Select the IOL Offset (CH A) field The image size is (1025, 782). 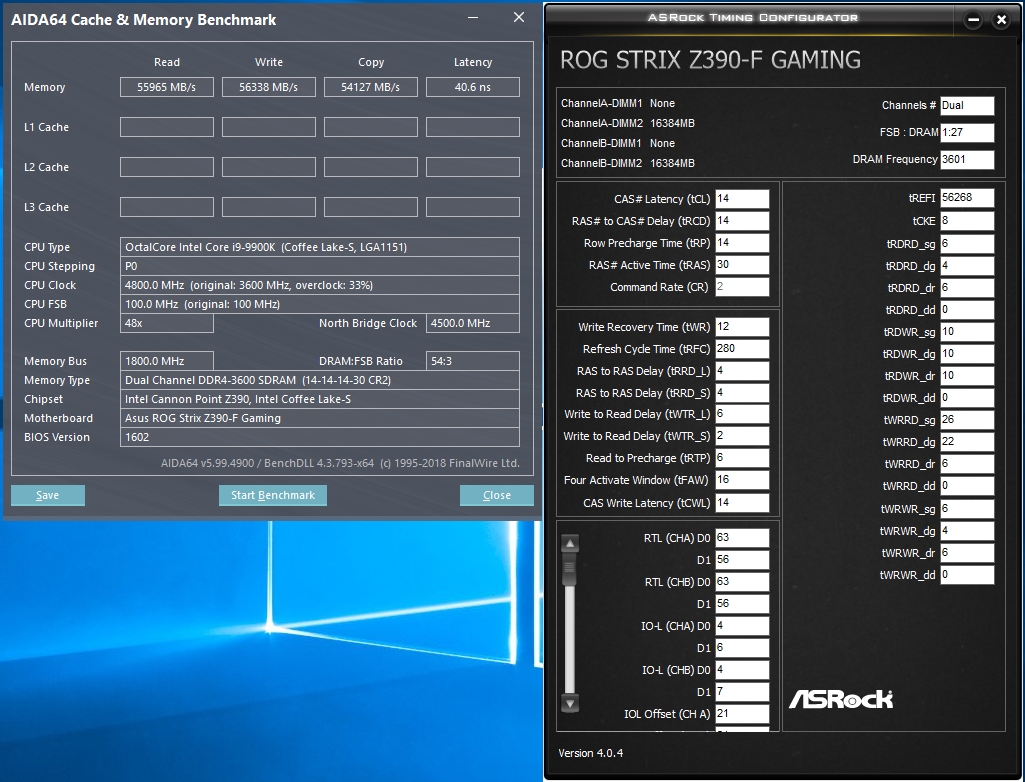pos(742,714)
